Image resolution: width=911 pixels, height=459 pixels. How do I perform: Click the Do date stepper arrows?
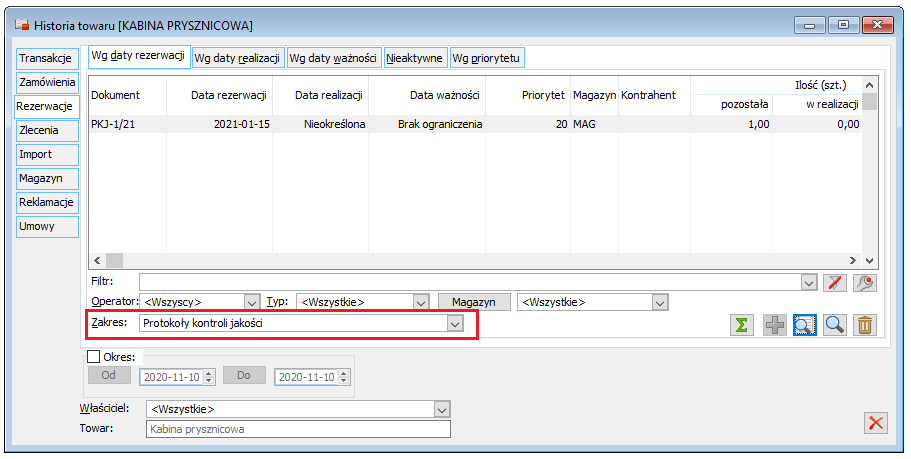pyautogui.click(x=344, y=377)
